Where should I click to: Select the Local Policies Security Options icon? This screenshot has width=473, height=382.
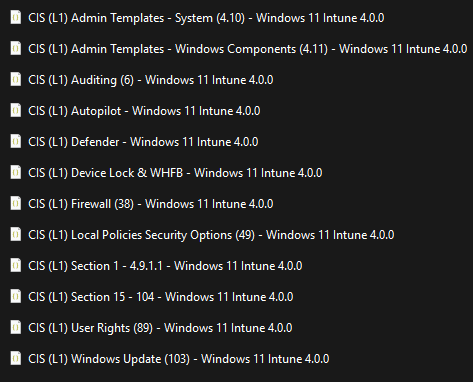pos(15,235)
